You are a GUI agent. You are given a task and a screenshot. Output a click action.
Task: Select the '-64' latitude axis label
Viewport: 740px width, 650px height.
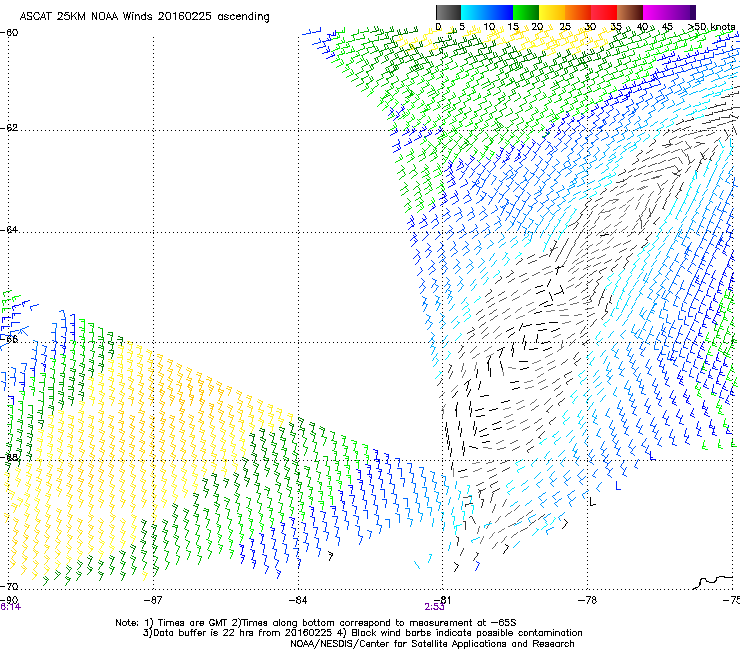9,230
